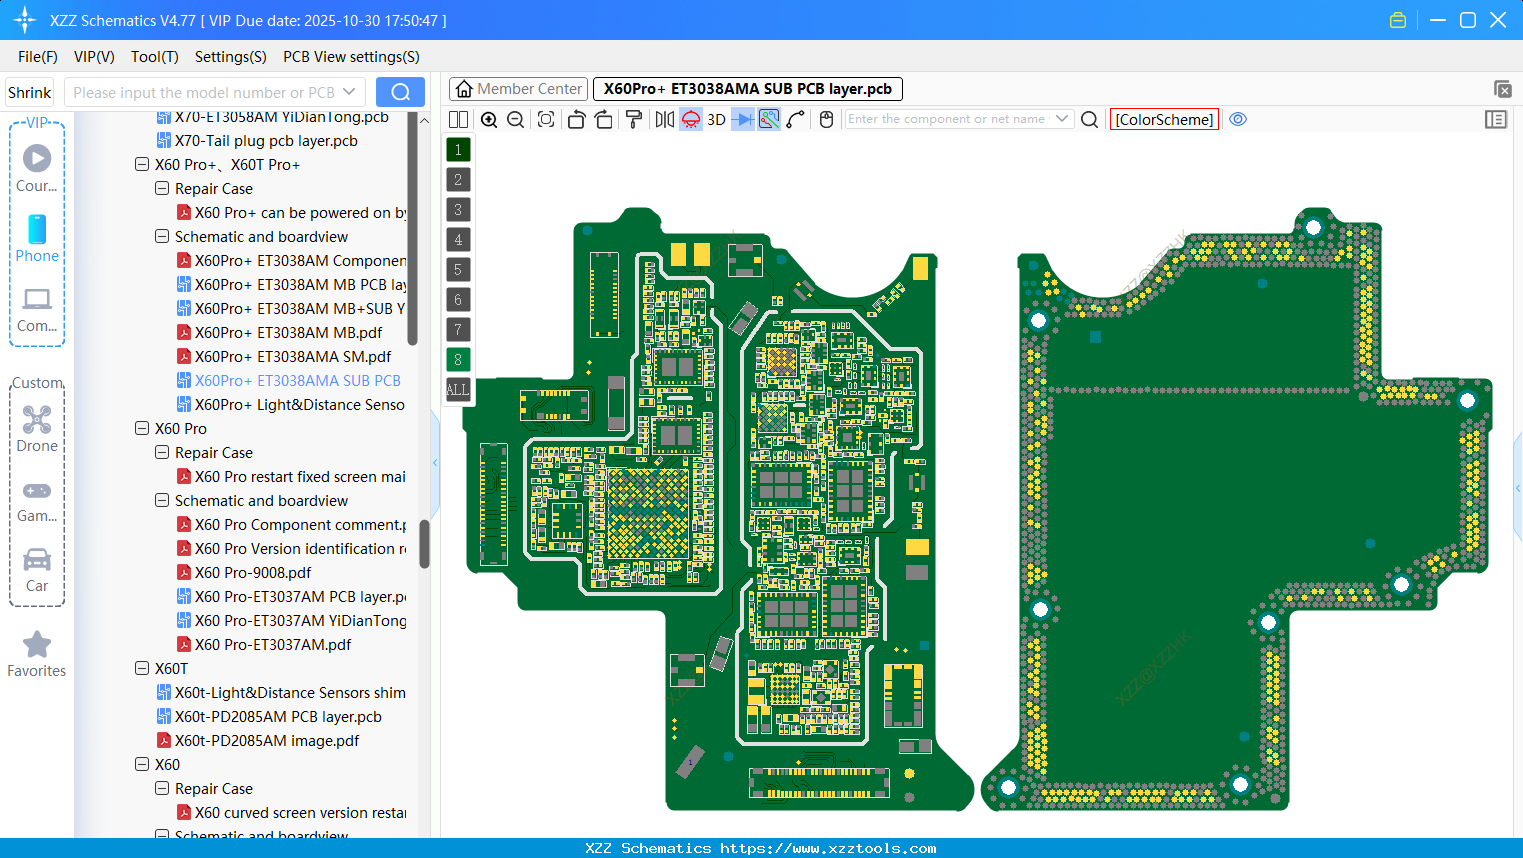Switch to X60Pro+ ET3038AMA SUB PCB tab
Image resolution: width=1523 pixels, height=858 pixels.
745,88
